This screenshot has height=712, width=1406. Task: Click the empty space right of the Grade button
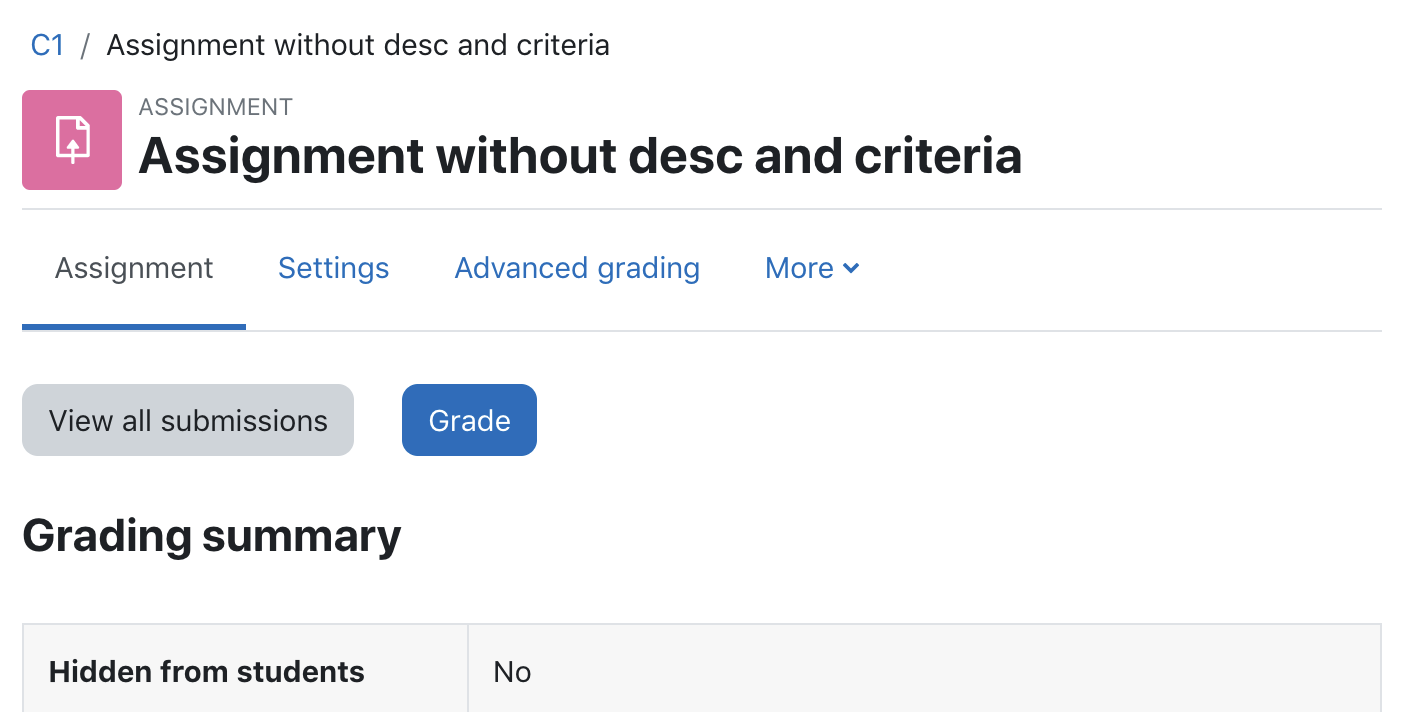click(960, 420)
